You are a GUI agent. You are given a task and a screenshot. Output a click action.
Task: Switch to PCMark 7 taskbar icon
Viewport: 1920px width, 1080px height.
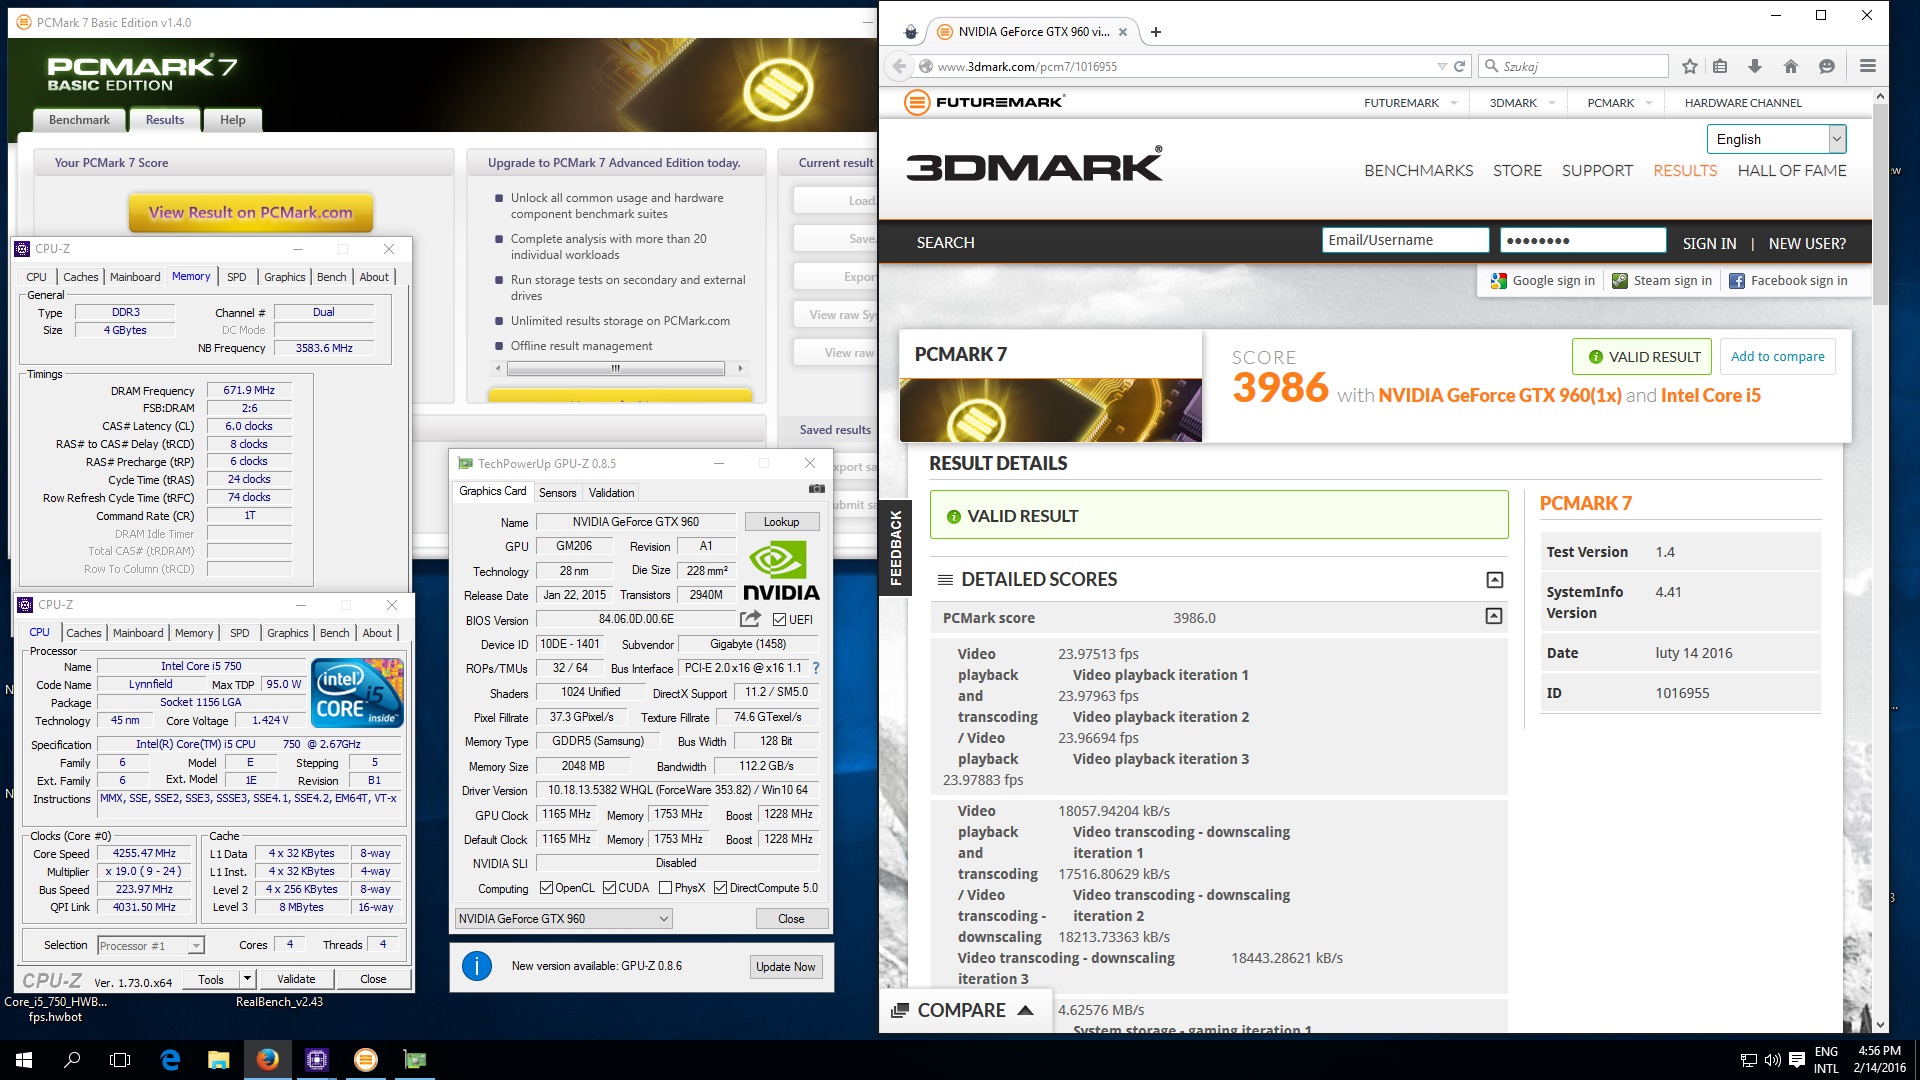click(x=366, y=1060)
